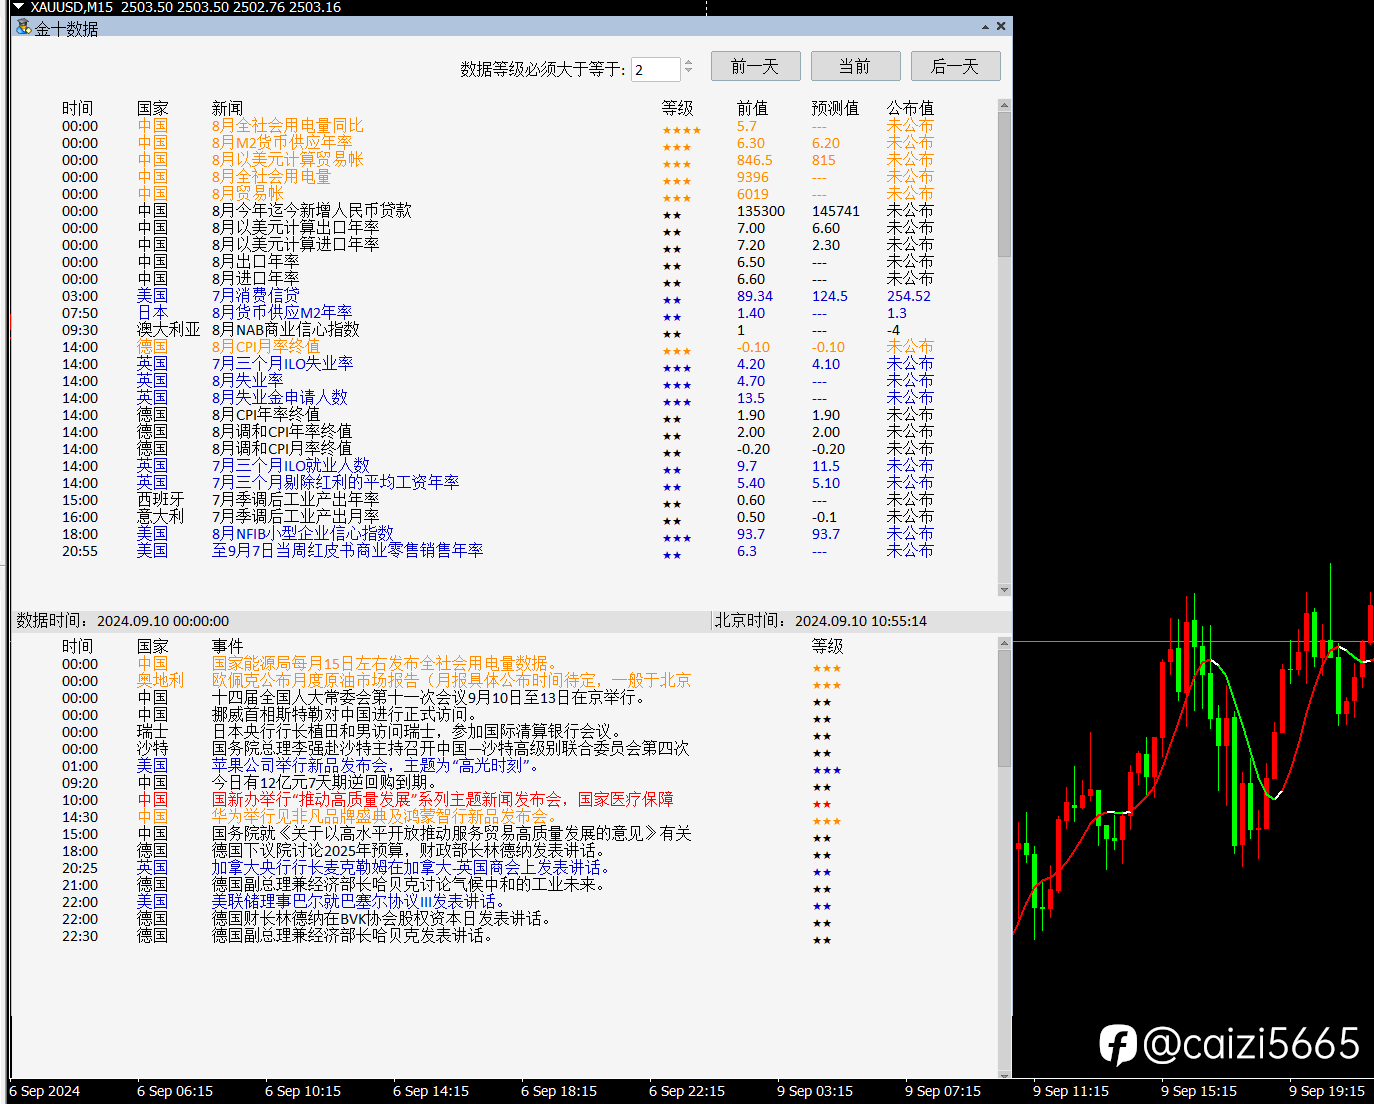Viewport: 1374px width, 1104px height.
Task: Select the 8月货币供应M2年率 row
Action: coord(498,313)
